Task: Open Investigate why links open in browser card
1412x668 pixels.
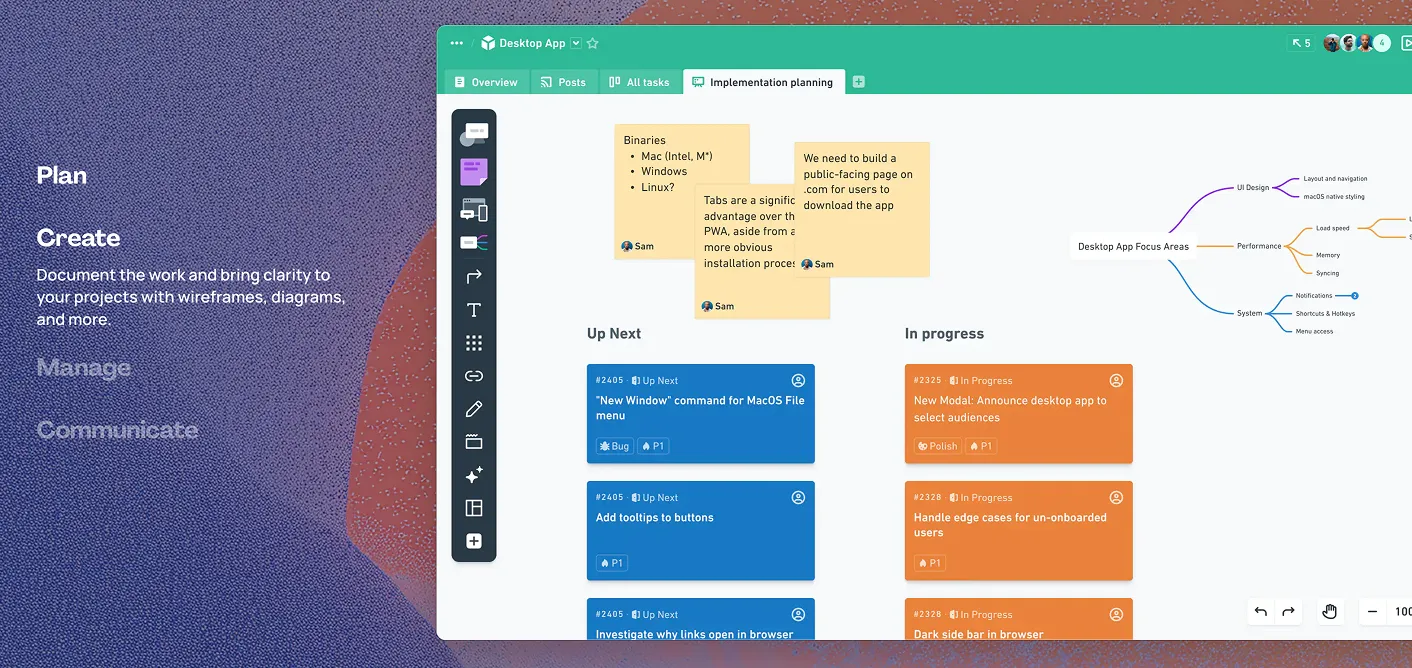Action: click(701, 619)
